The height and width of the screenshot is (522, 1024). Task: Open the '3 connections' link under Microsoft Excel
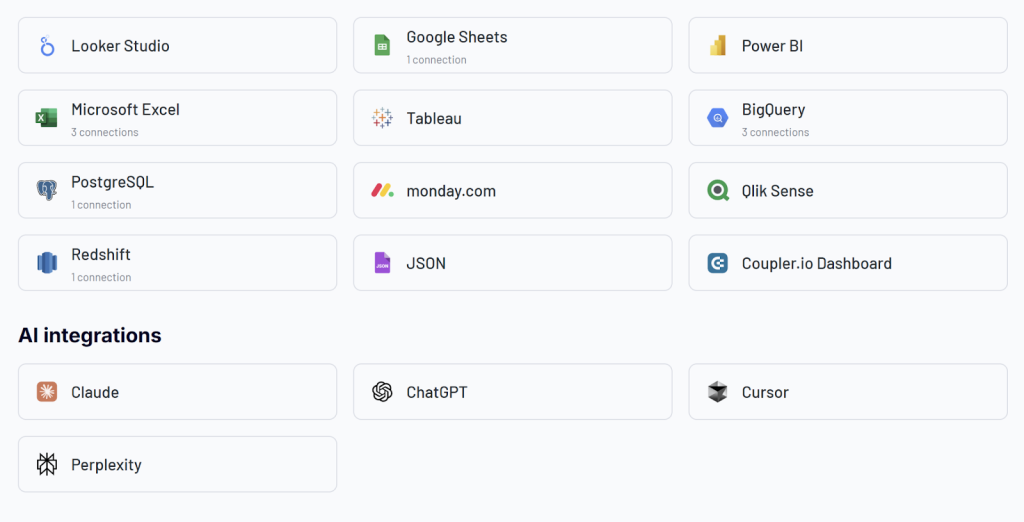pyautogui.click(x=105, y=132)
